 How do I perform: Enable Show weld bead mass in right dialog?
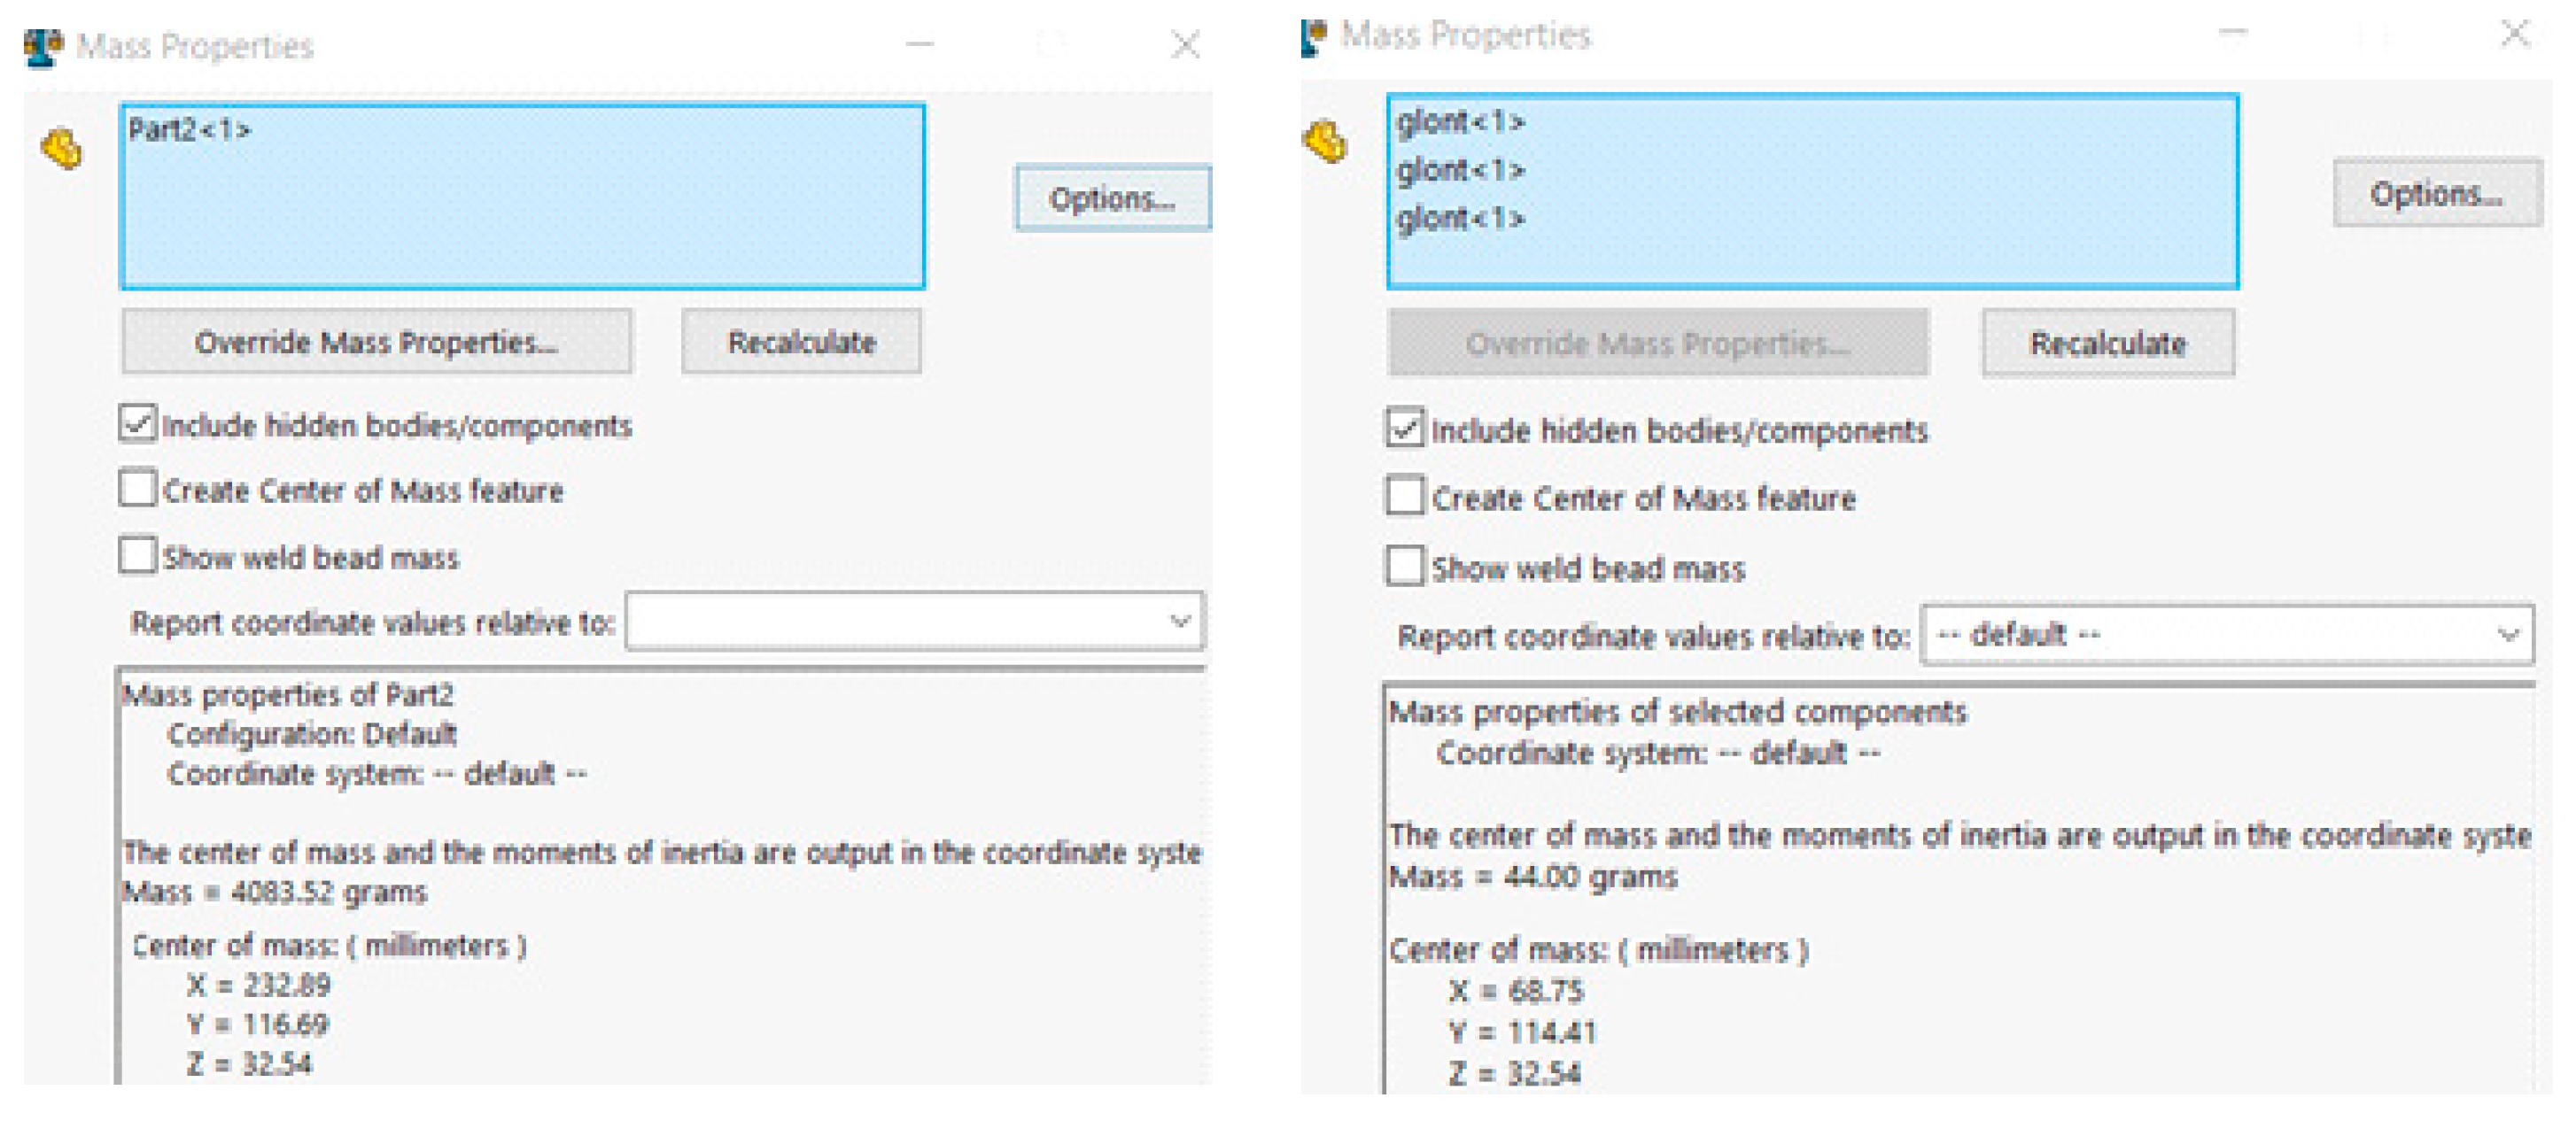click(x=1405, y=566)
